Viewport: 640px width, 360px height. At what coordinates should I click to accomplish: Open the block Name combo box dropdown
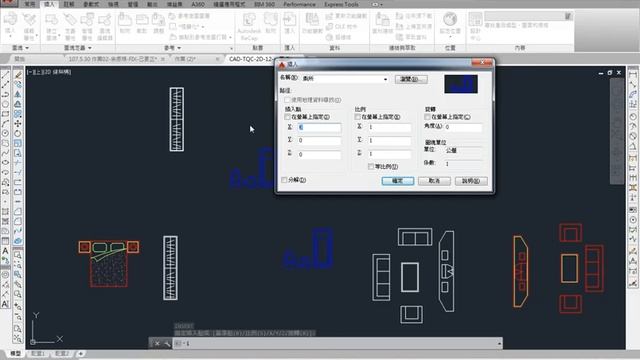pyautogui.click(x=385, y=79)
